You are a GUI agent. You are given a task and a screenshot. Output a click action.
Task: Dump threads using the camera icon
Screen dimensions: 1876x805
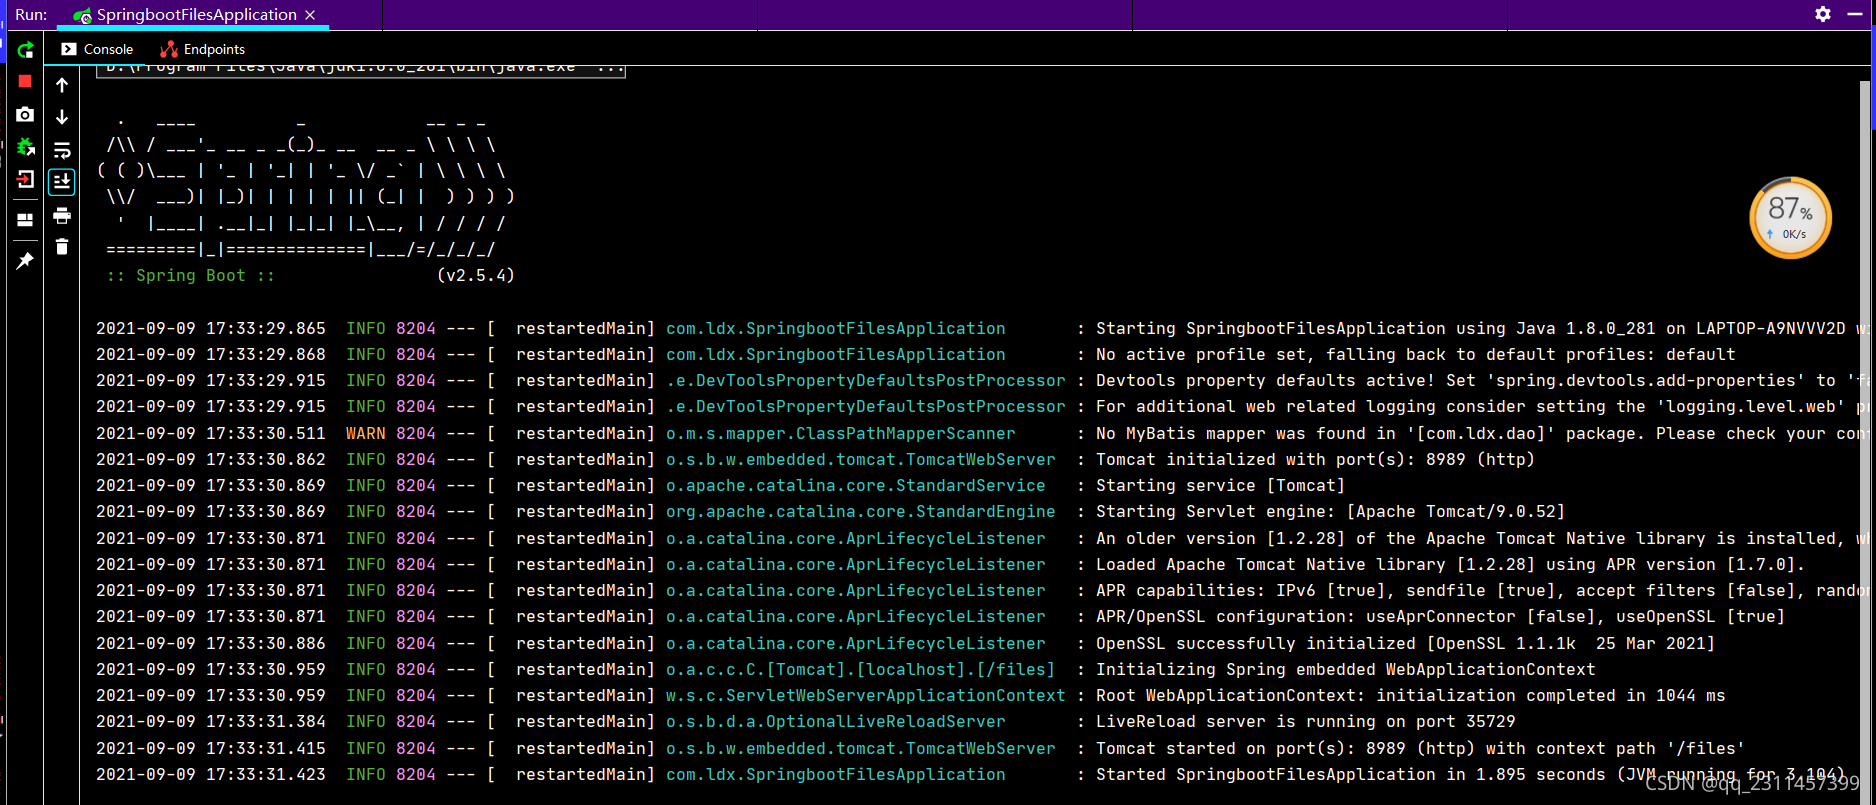click(x=25, y=115)
